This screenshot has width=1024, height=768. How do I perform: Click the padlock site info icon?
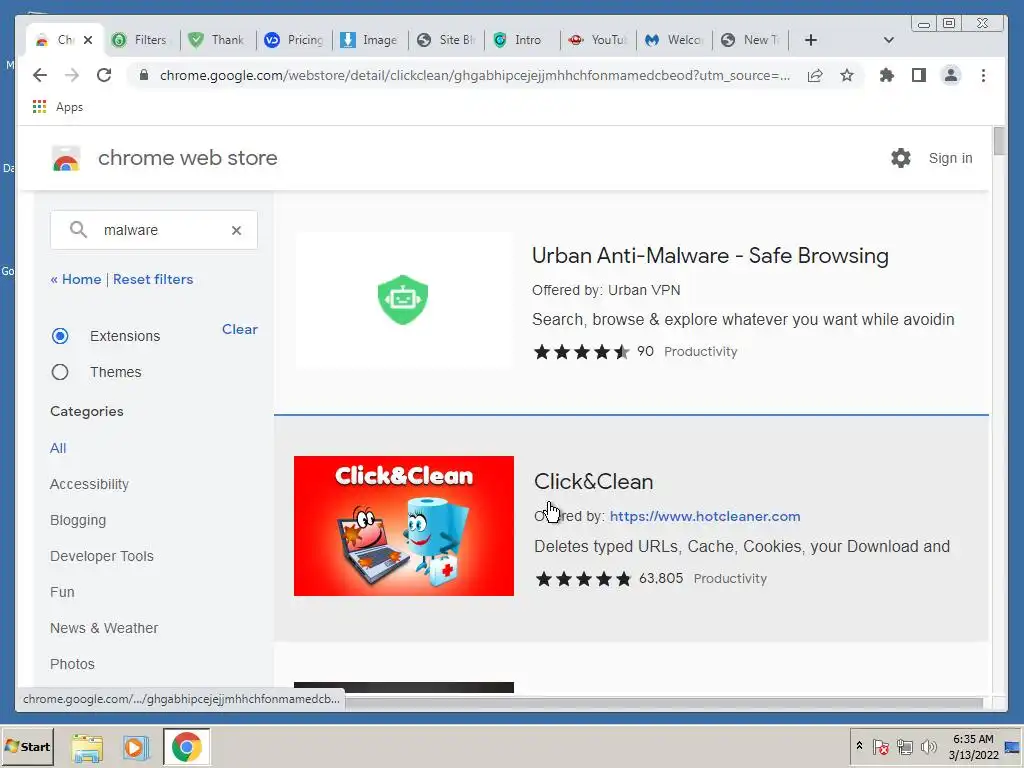coord(144,75)
